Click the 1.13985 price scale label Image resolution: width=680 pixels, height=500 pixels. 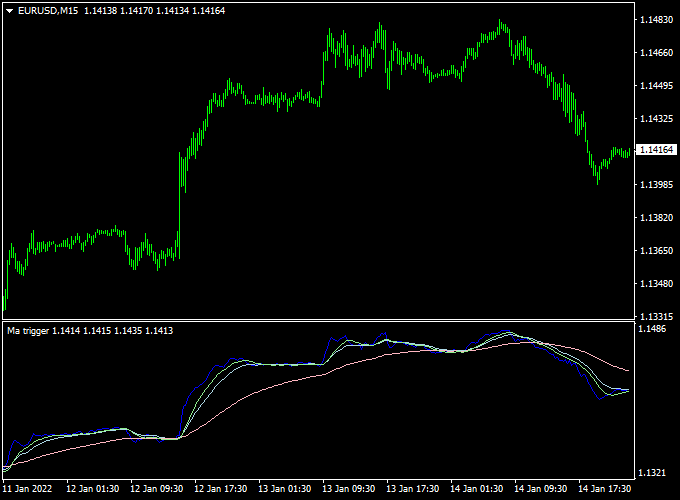pyautogui.click(x=657, y=185)
